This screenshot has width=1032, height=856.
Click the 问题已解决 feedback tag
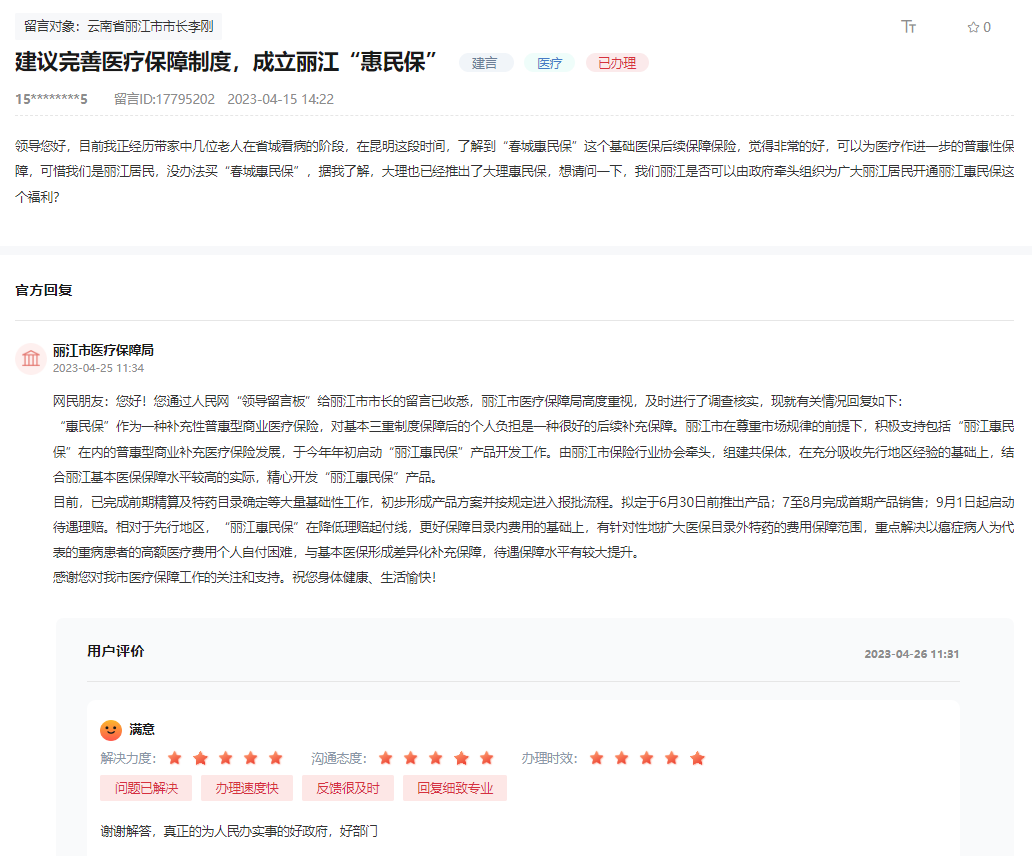pyautogui.click(x=146, y=788)
